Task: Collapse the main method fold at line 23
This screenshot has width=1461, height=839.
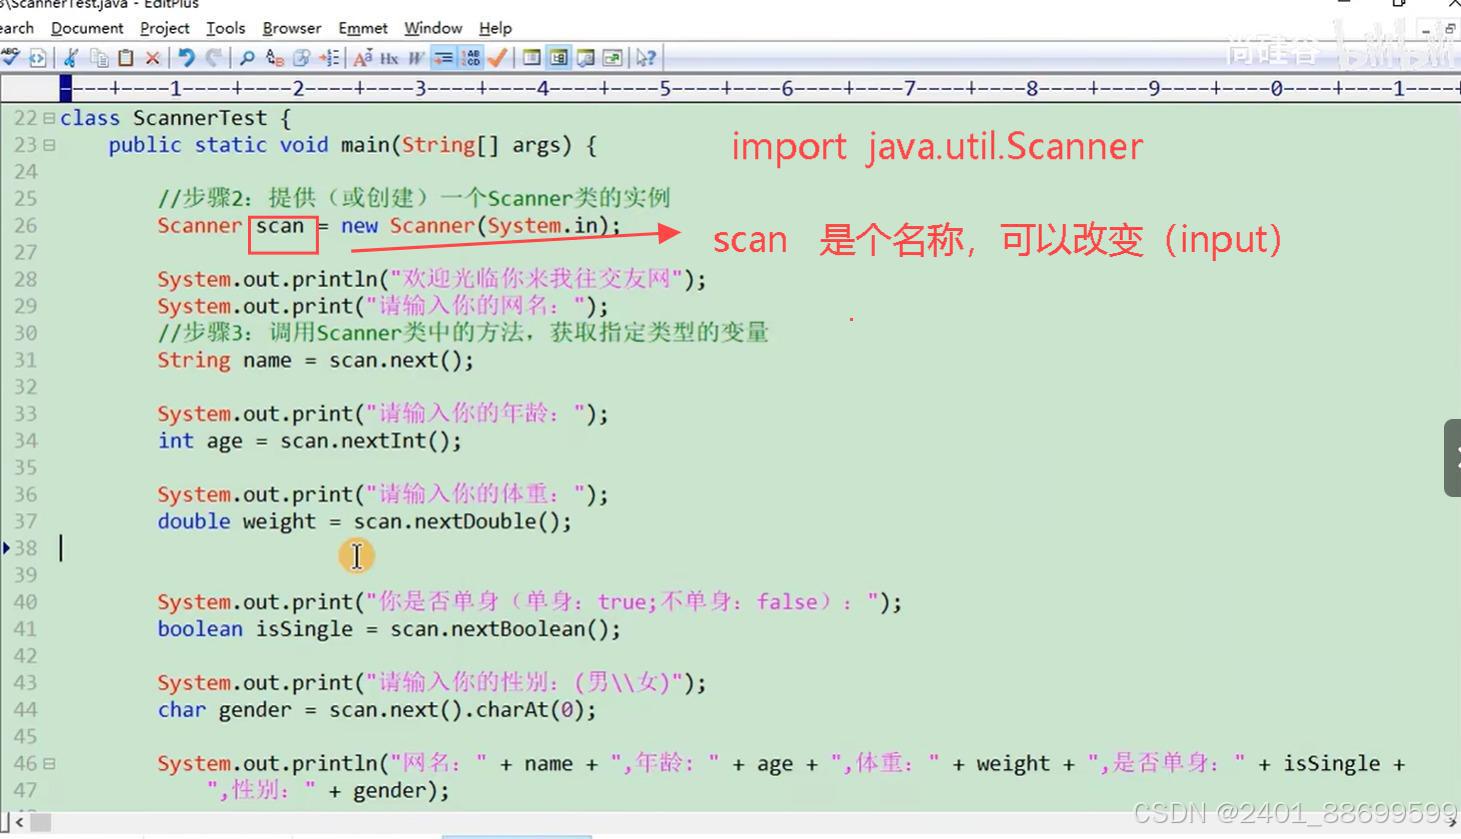Action: pos(49,145)
